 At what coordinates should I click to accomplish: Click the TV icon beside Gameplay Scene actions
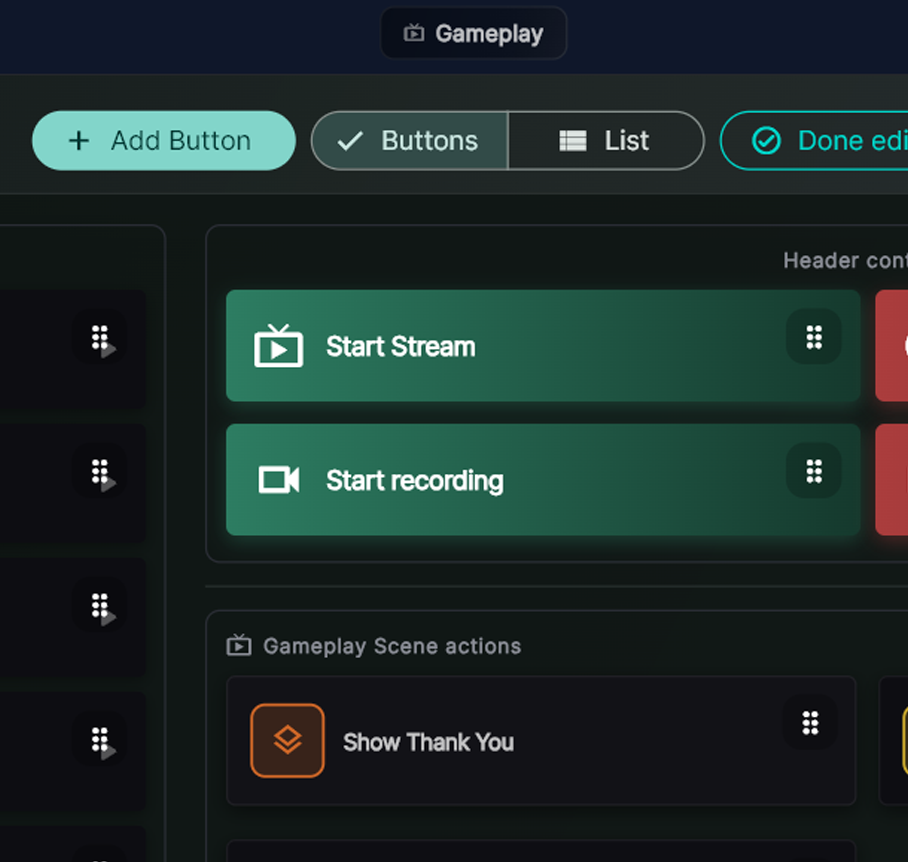tap(237, 646)
